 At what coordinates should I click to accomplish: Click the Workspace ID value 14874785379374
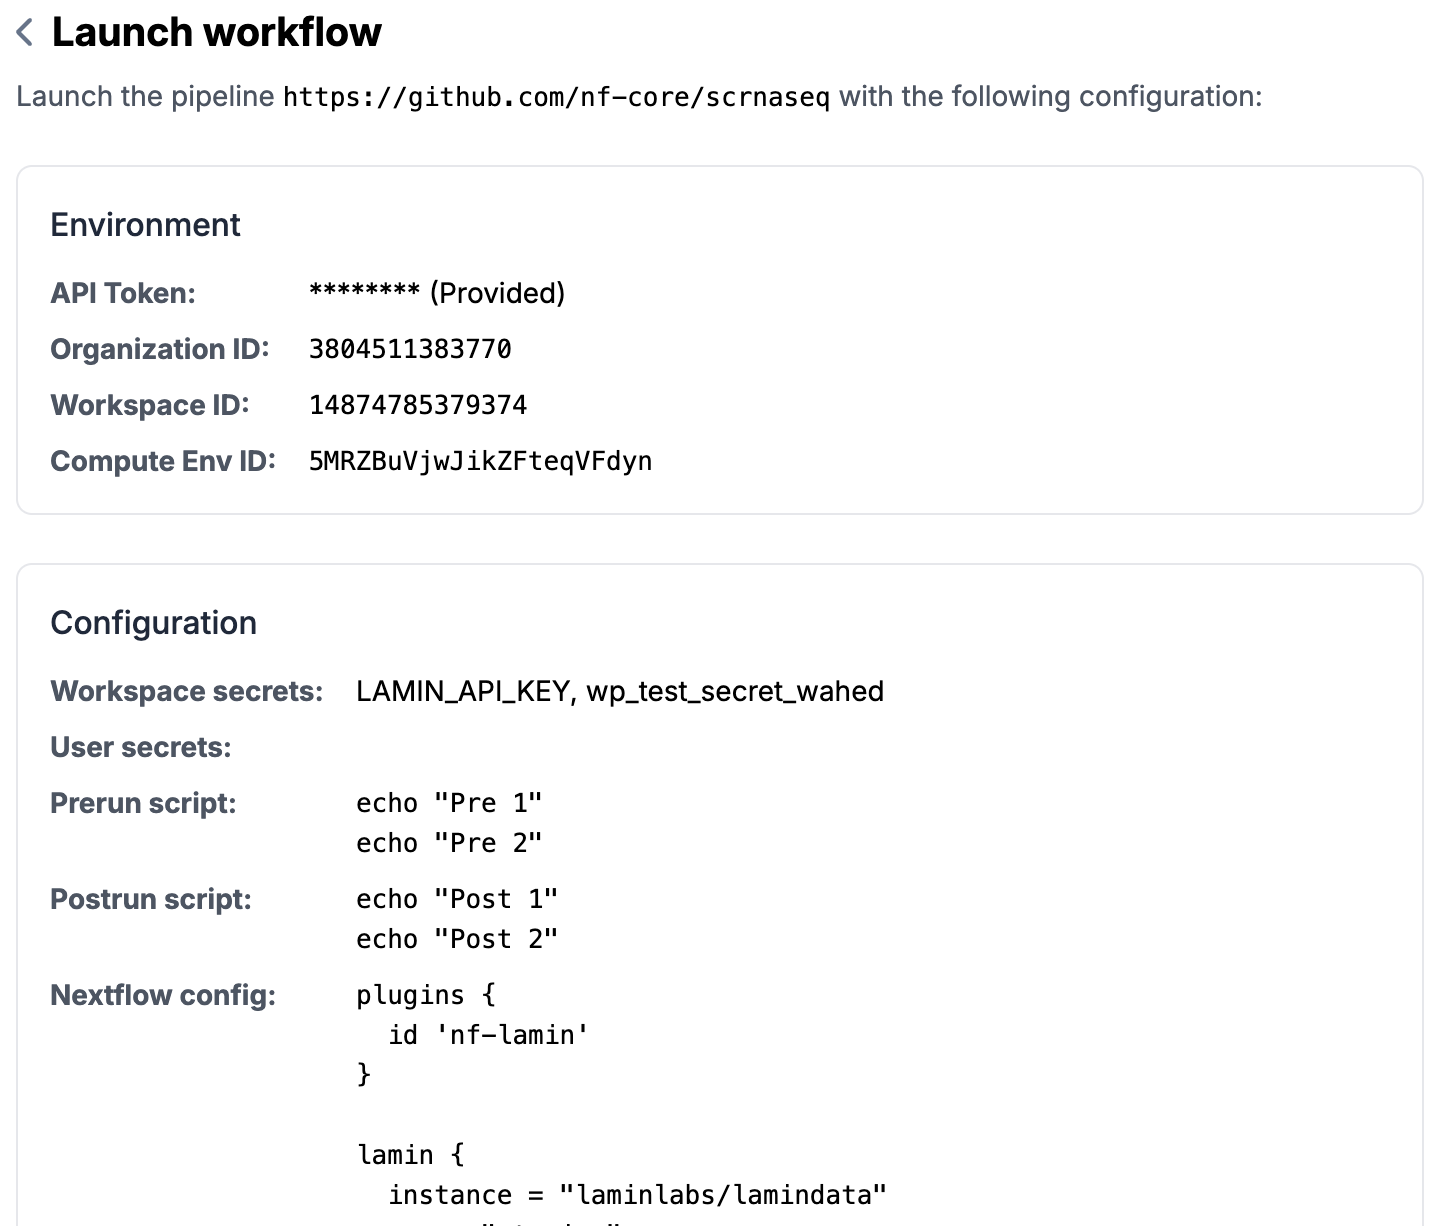click(417, 405)
